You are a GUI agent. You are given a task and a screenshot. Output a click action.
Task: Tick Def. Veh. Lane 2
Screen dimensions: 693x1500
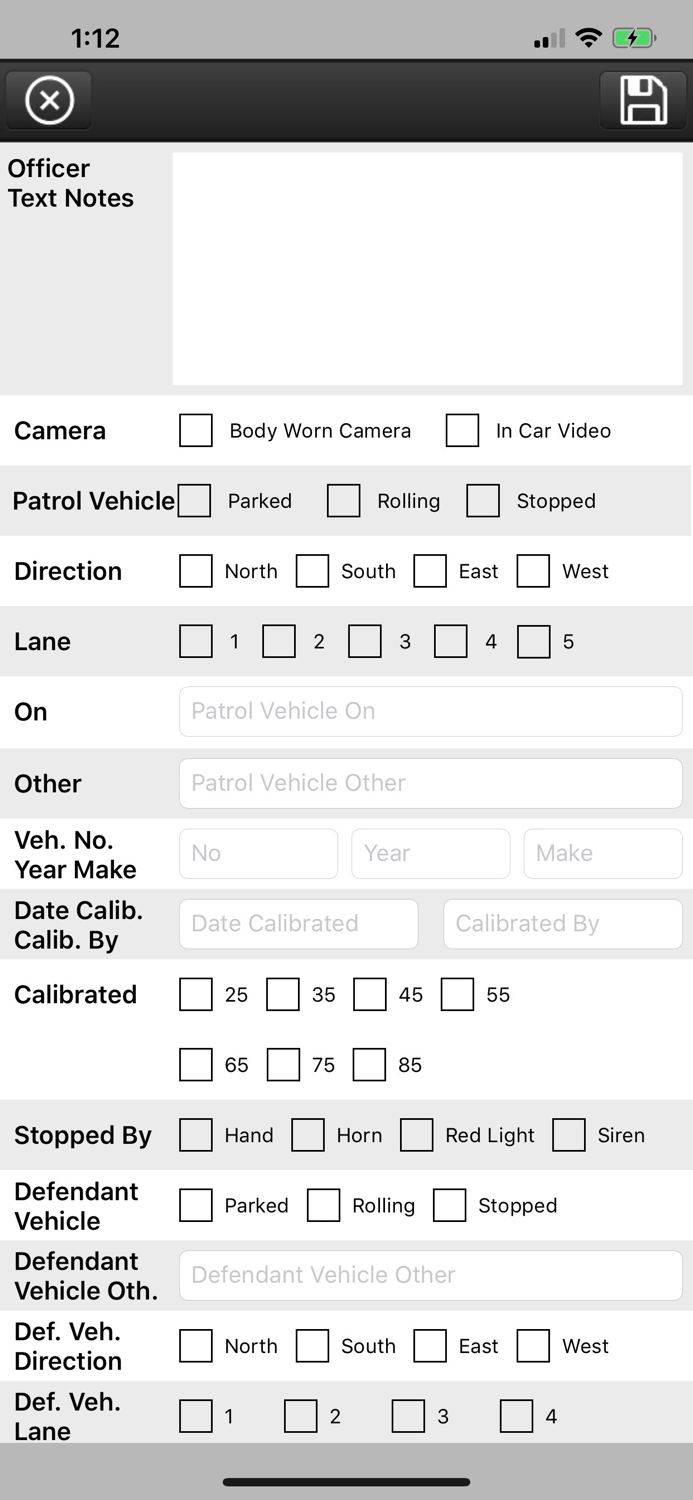click(301, 1416)
